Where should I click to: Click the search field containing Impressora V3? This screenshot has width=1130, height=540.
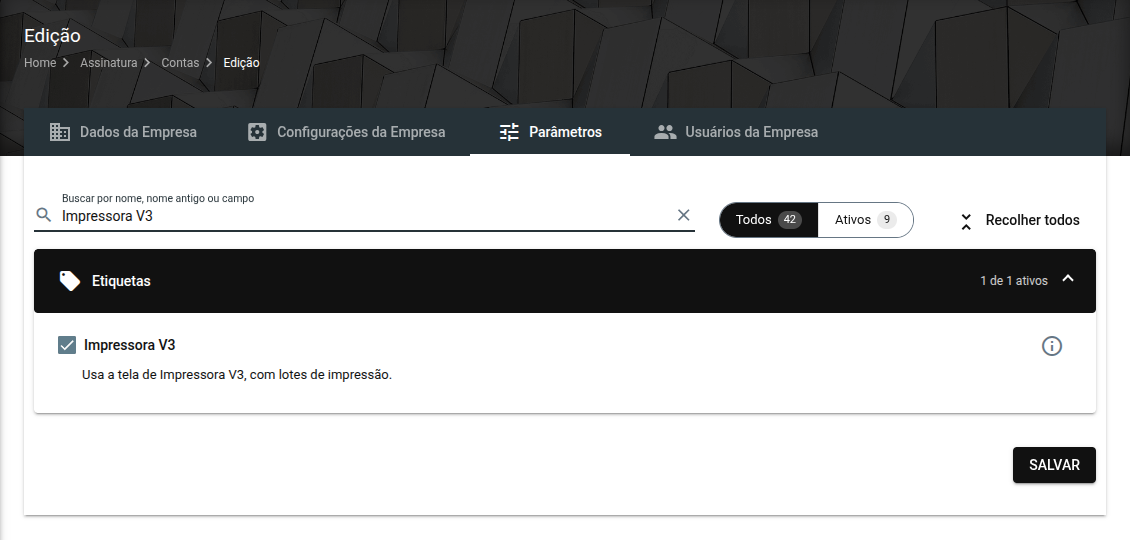click(365, 216)
